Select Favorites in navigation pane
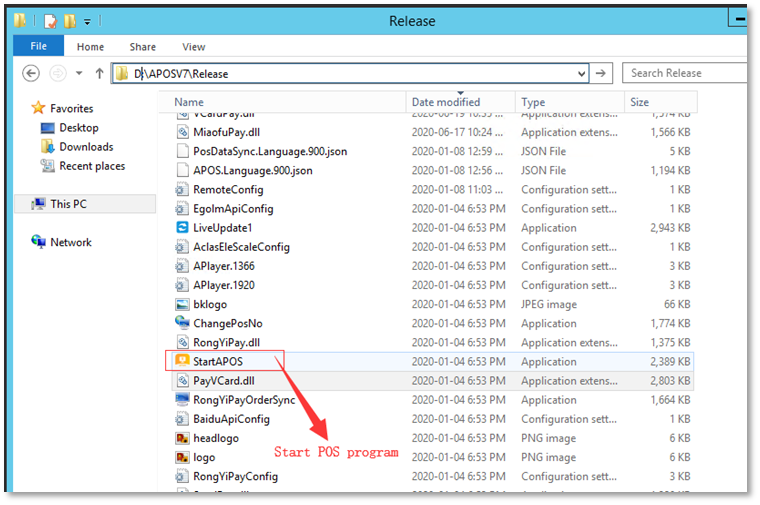 pyautogui.click(x=71, y=109)
